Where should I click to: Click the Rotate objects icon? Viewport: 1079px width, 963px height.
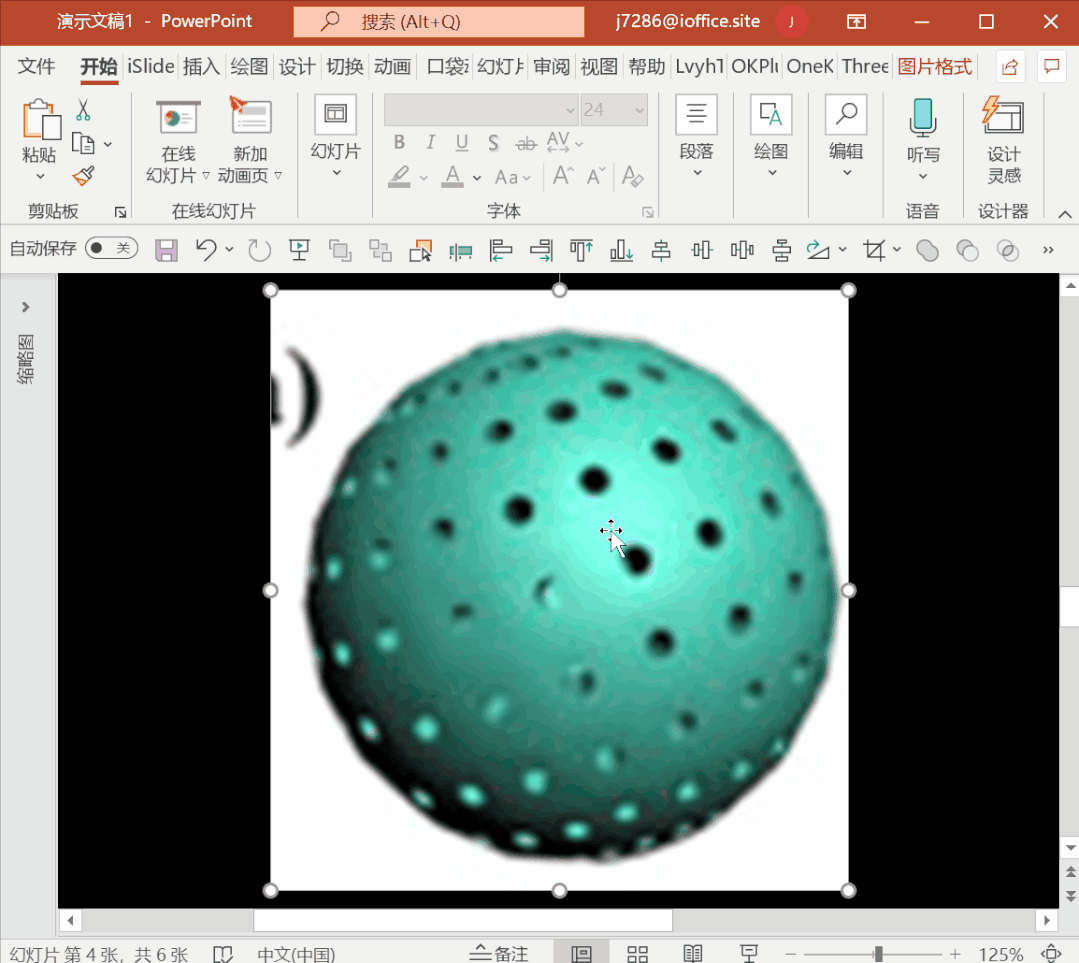point(818,250)
